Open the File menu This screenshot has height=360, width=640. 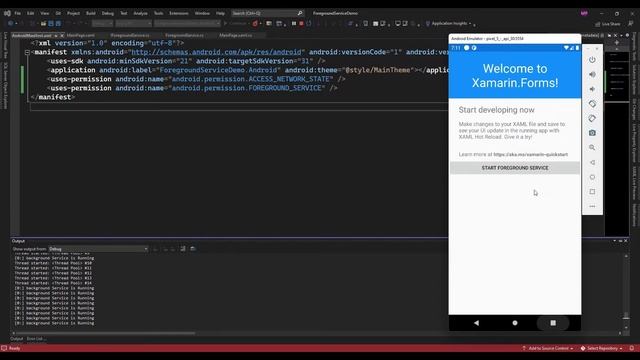18,13
